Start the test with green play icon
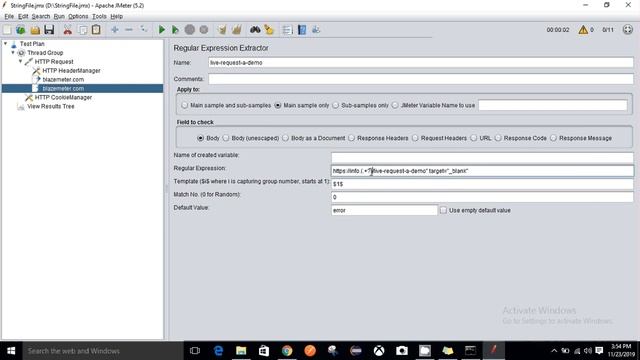Viewport: 640px width, 360px height. tap(162, 30)
